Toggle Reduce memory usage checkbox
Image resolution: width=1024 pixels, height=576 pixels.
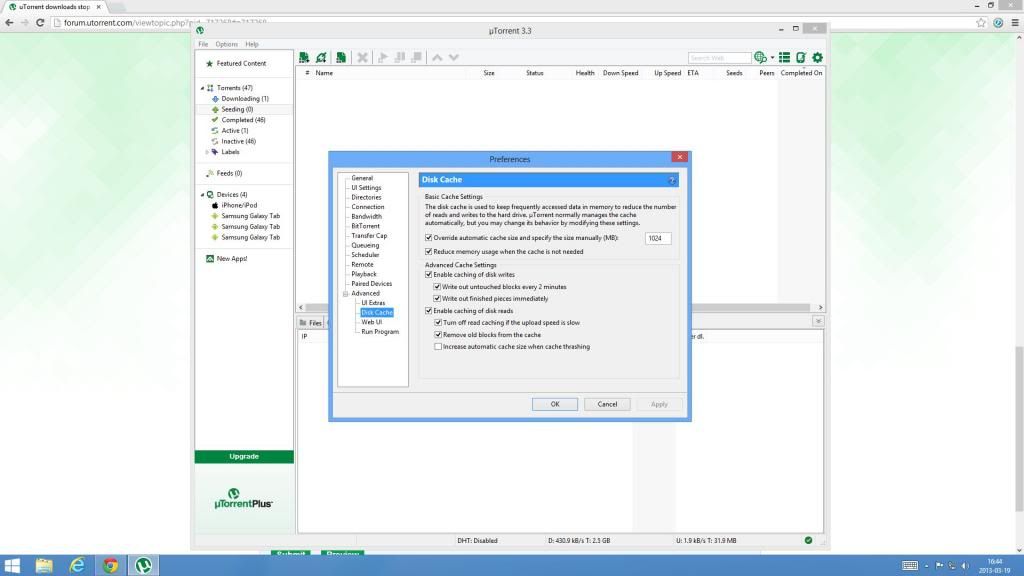coord(428,251)
